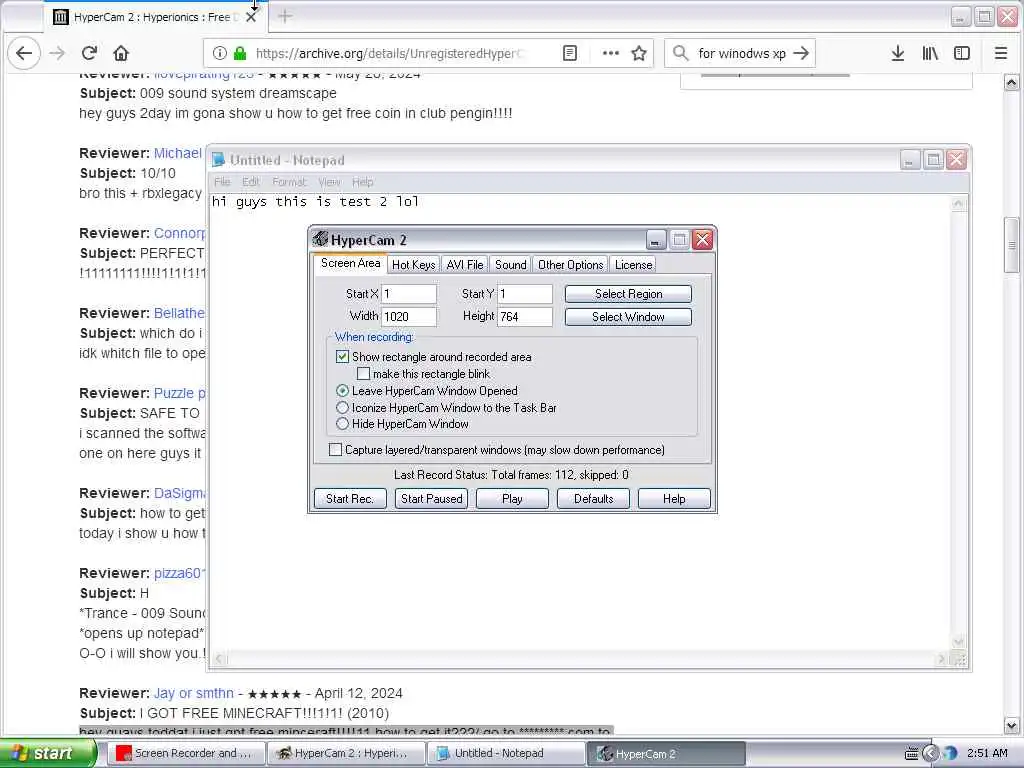Viewport: 1024px width, 768px height.
Task: Click the 2:51 AM system clock
Action: click(987, 753)
